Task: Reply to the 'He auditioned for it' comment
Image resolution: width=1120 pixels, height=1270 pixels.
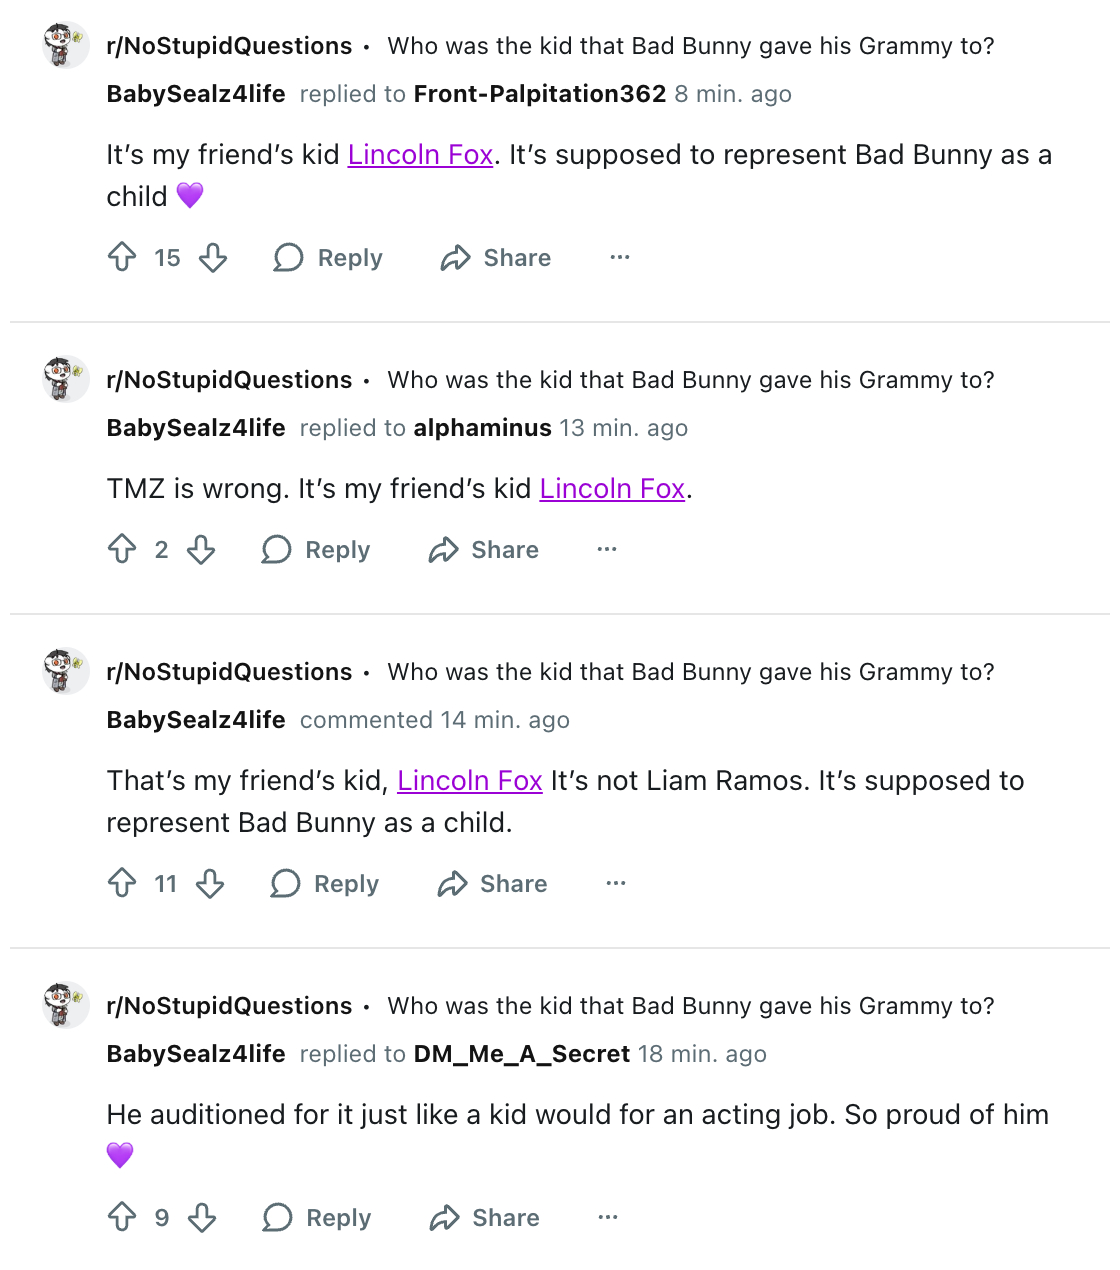Action: pos(317,1217)
